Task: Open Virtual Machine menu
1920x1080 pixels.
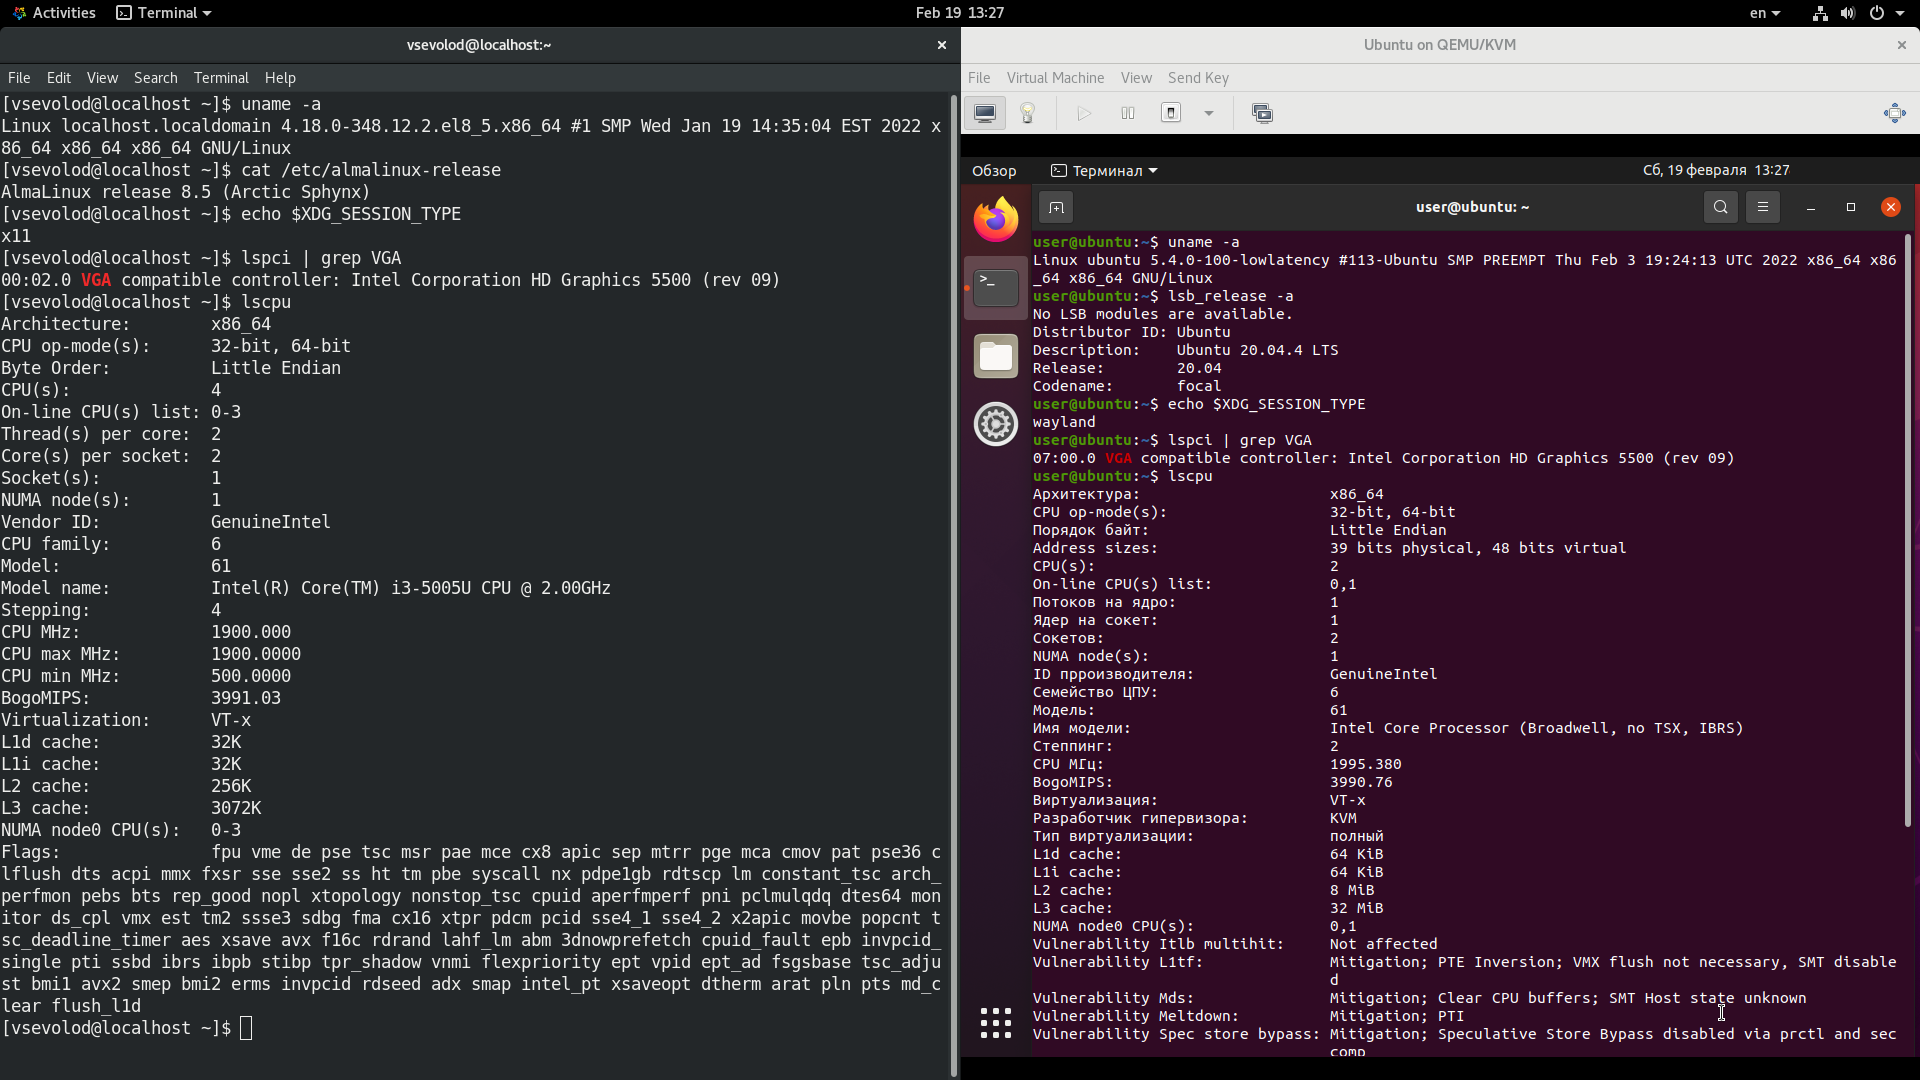Action: click(1055, 78)
